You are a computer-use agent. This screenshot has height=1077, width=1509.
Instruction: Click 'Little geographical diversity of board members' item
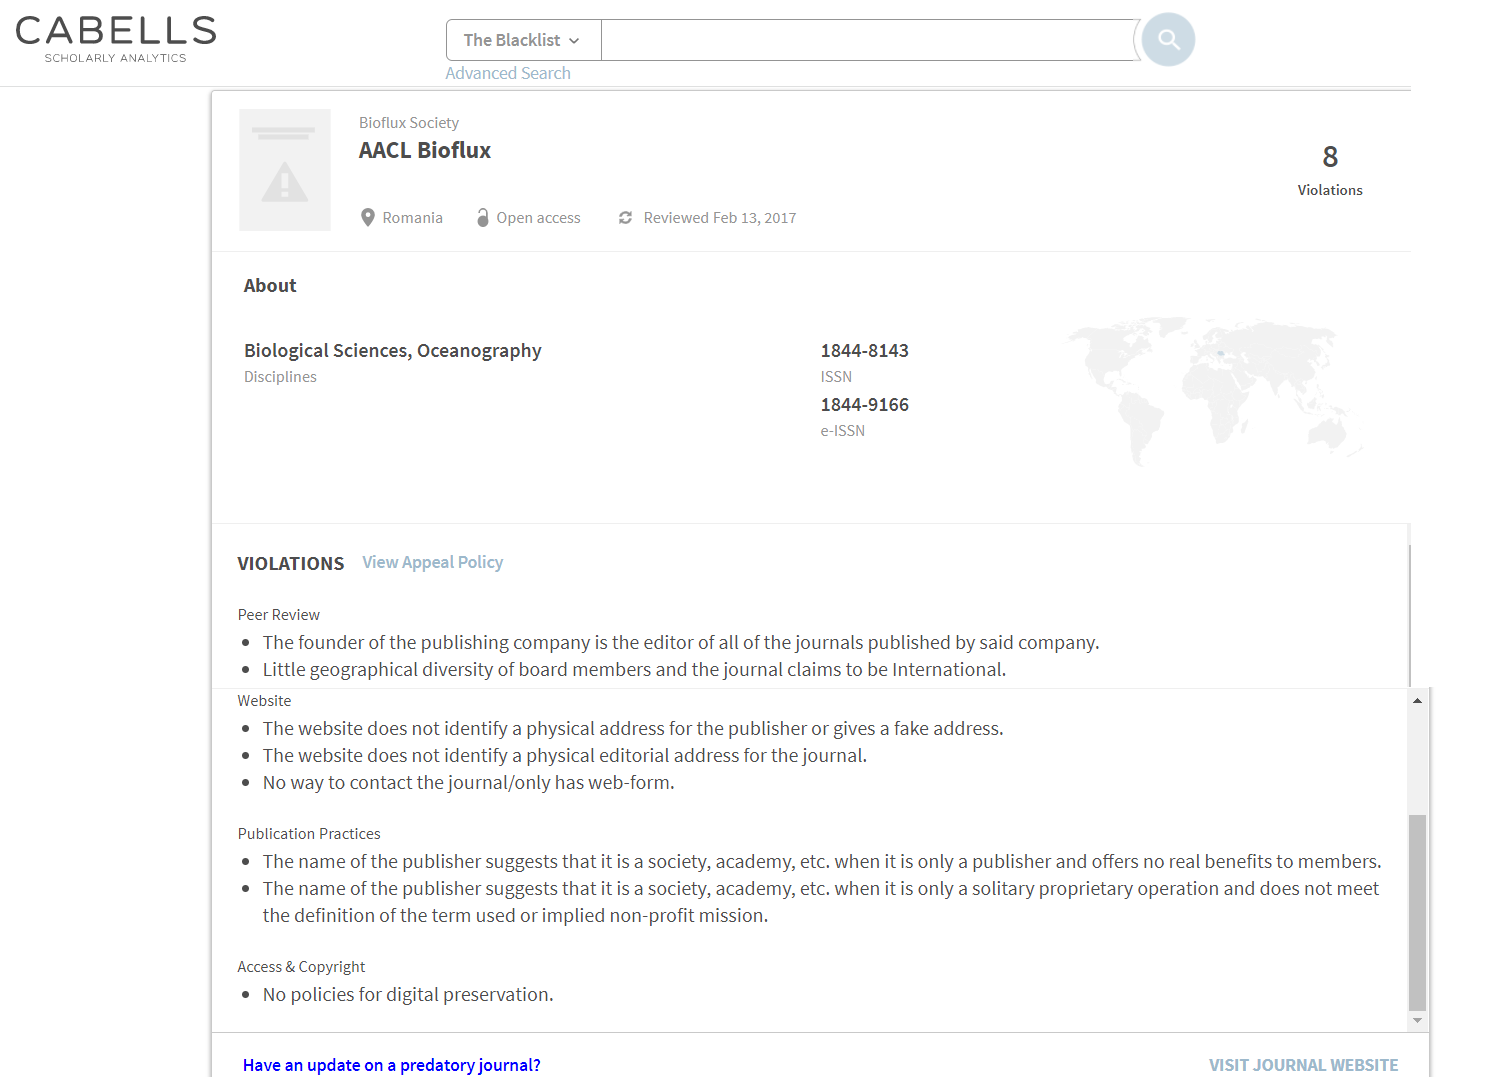point(635,669)
